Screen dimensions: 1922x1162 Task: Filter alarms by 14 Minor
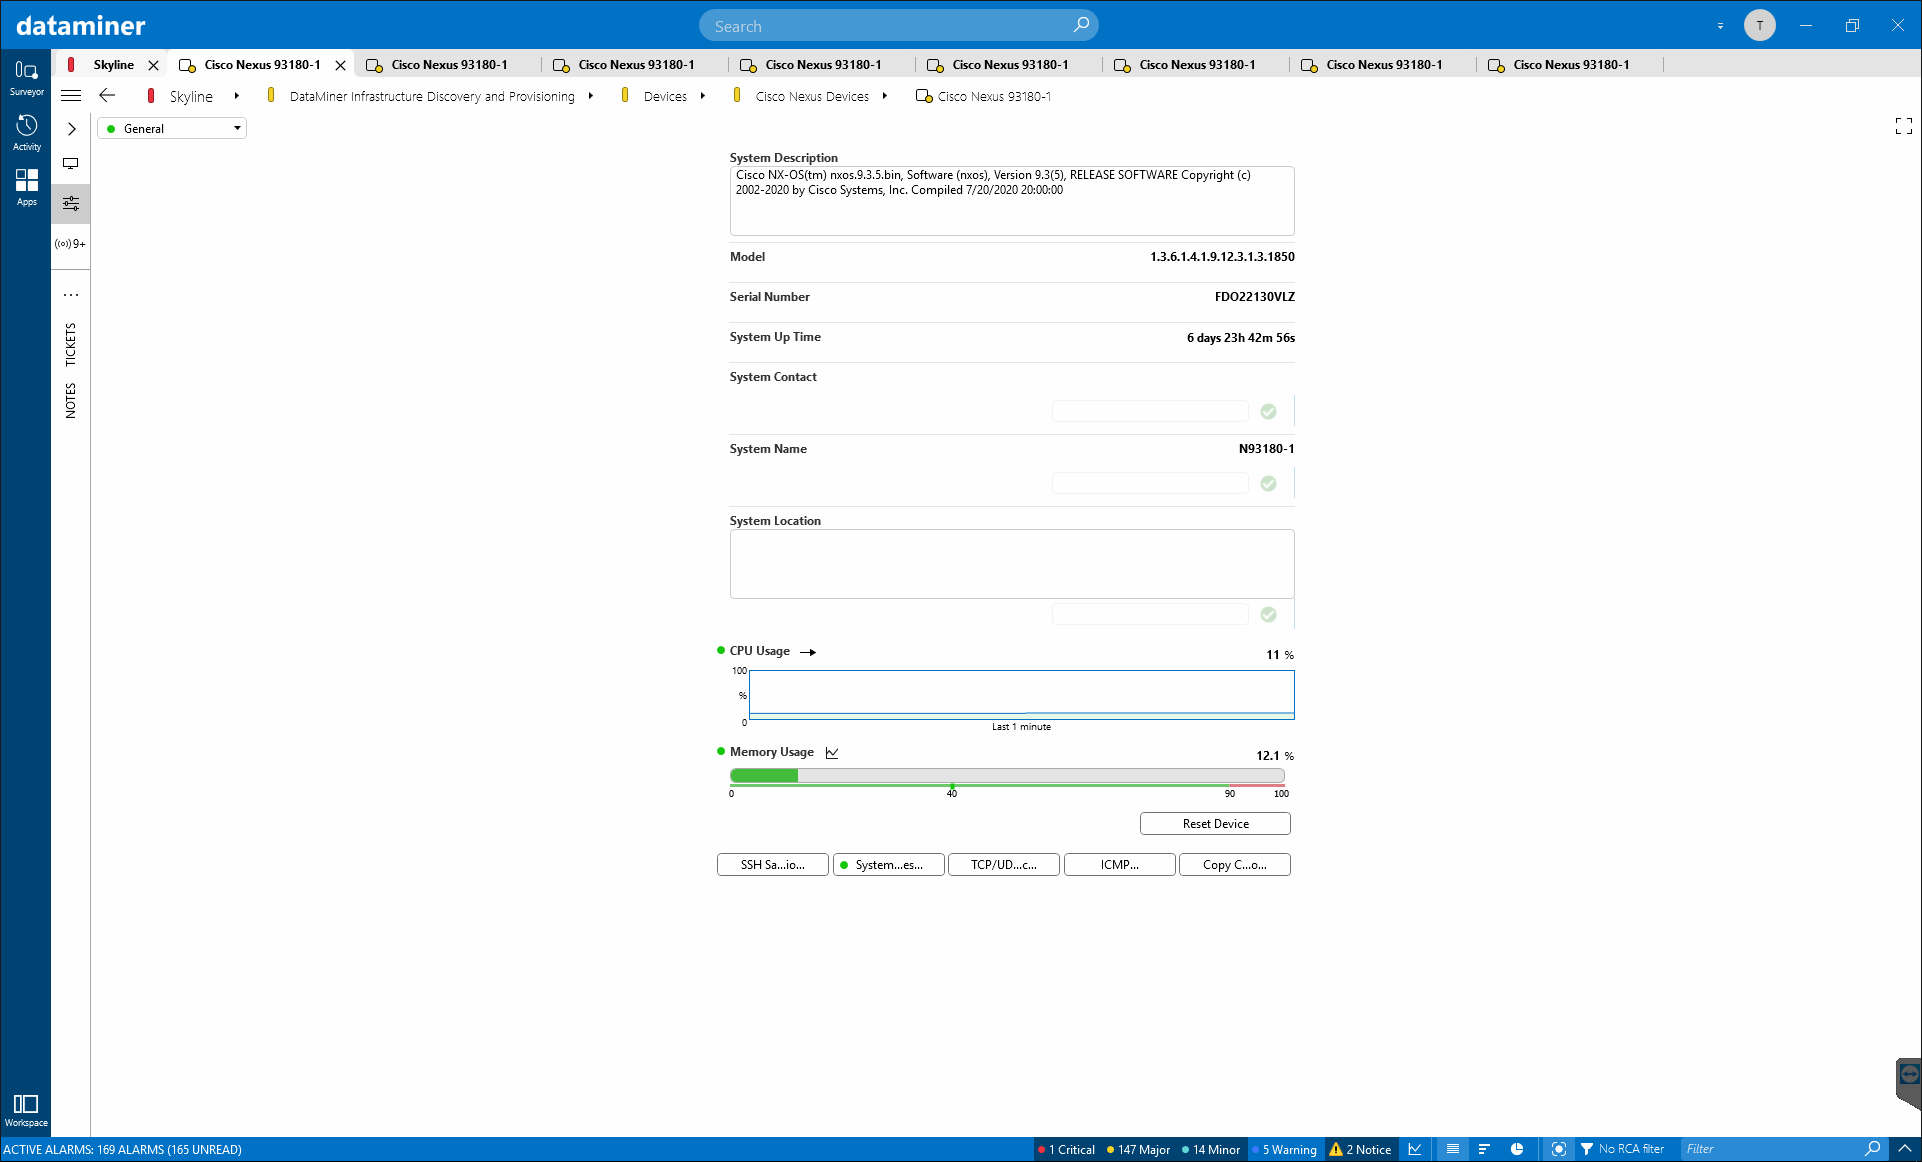click(x=1211, y=1150)
